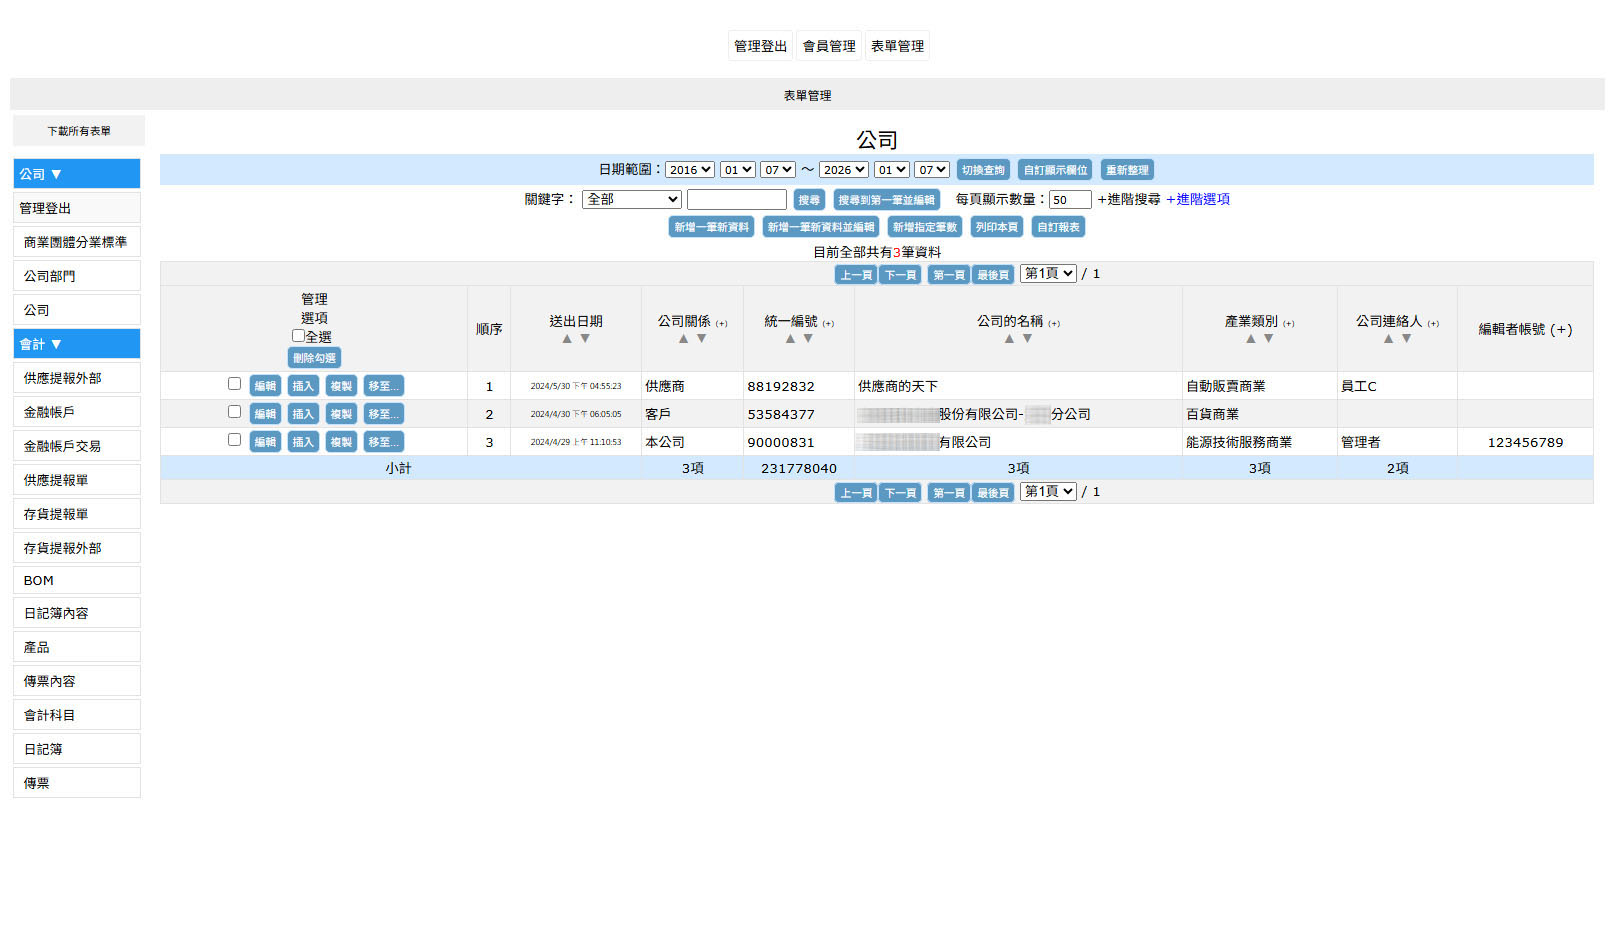Collapse the 公司 ▼ sidebar section

(77, 174)
